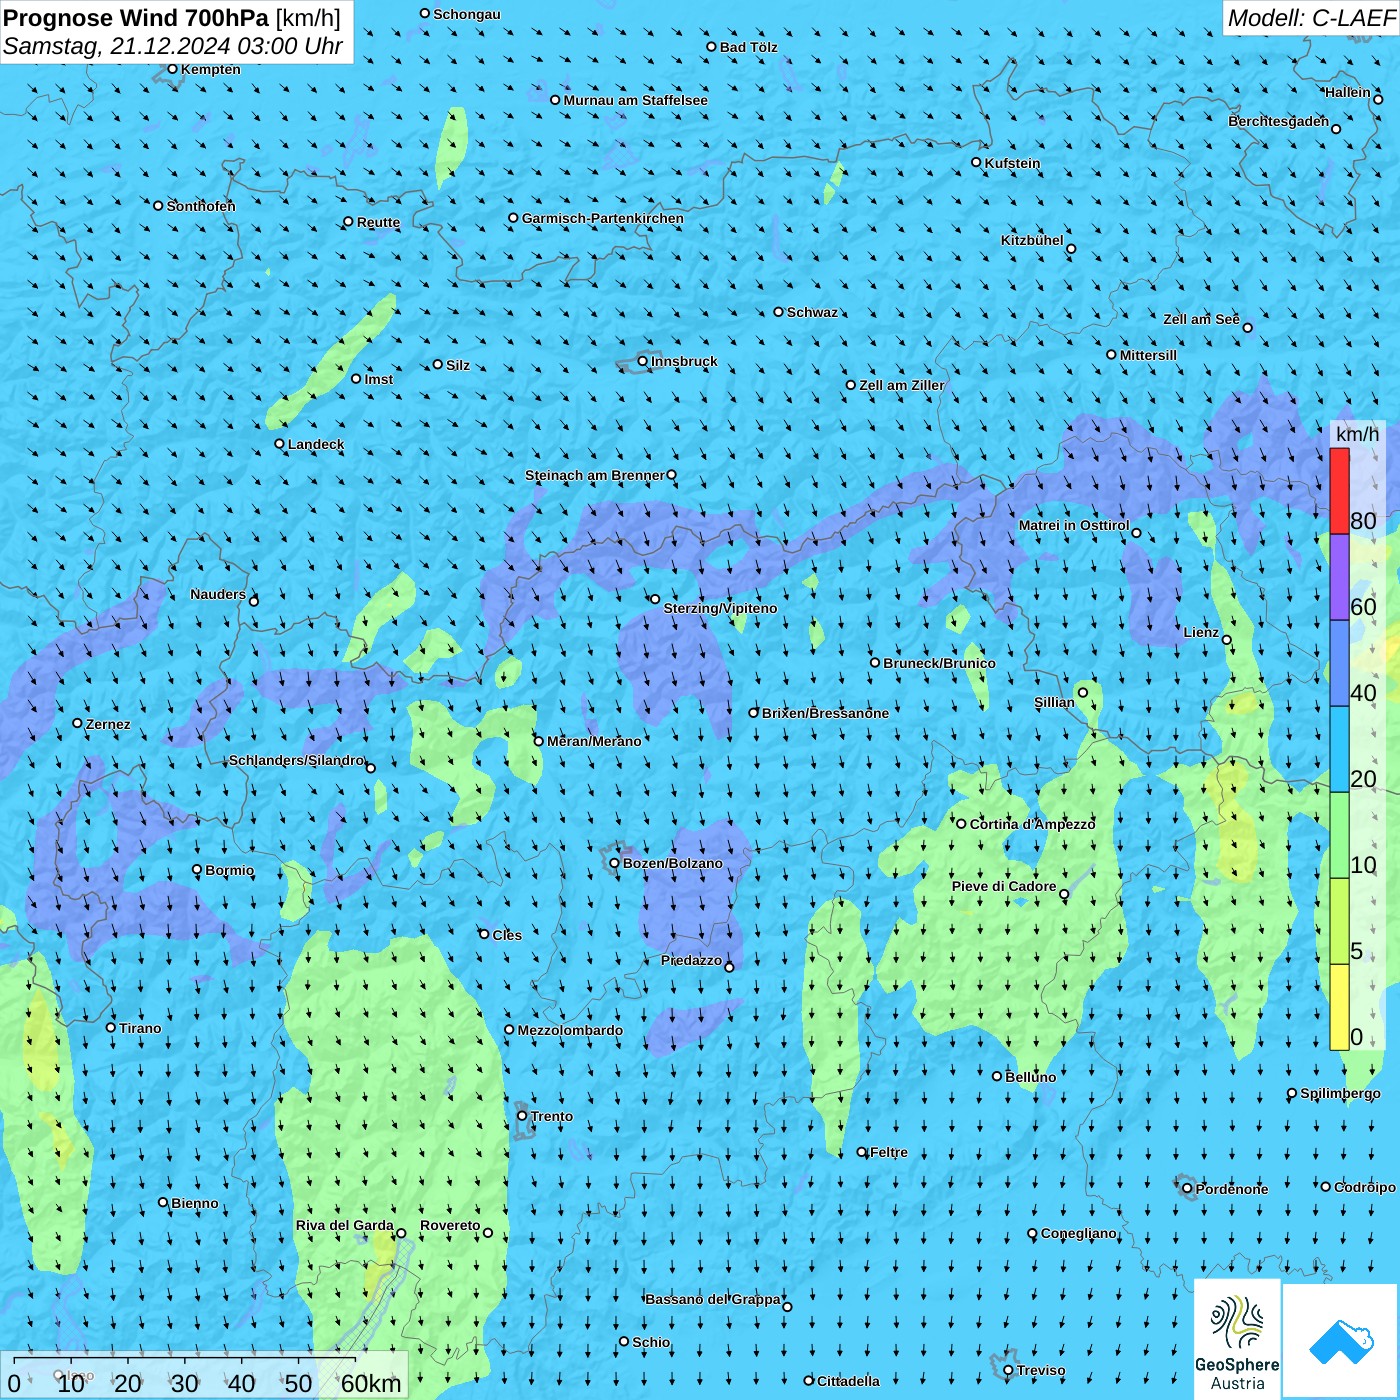The image size is (1400, 1400).
Task: Click the date 'Samstag, 21.12.2024 03:00 Uhr'
Action: coord(173,46)
